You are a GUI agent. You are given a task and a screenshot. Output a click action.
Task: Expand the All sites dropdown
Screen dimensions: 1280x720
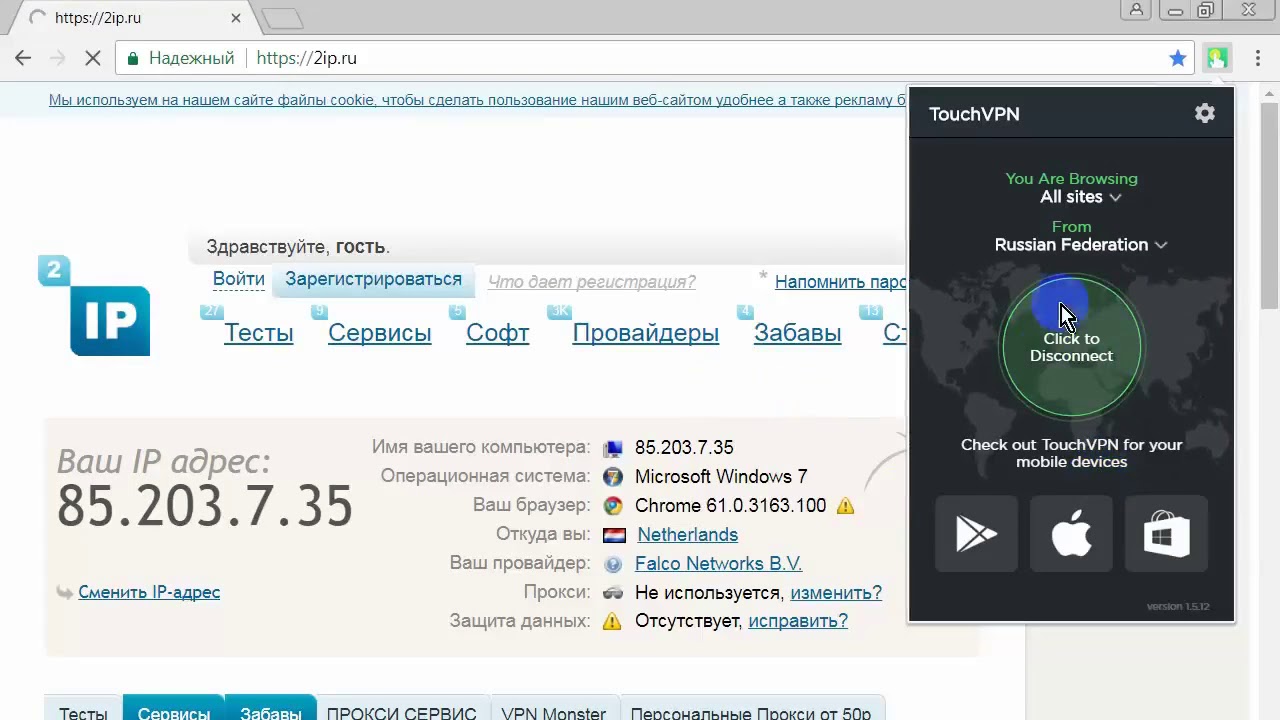(1080, 197)
